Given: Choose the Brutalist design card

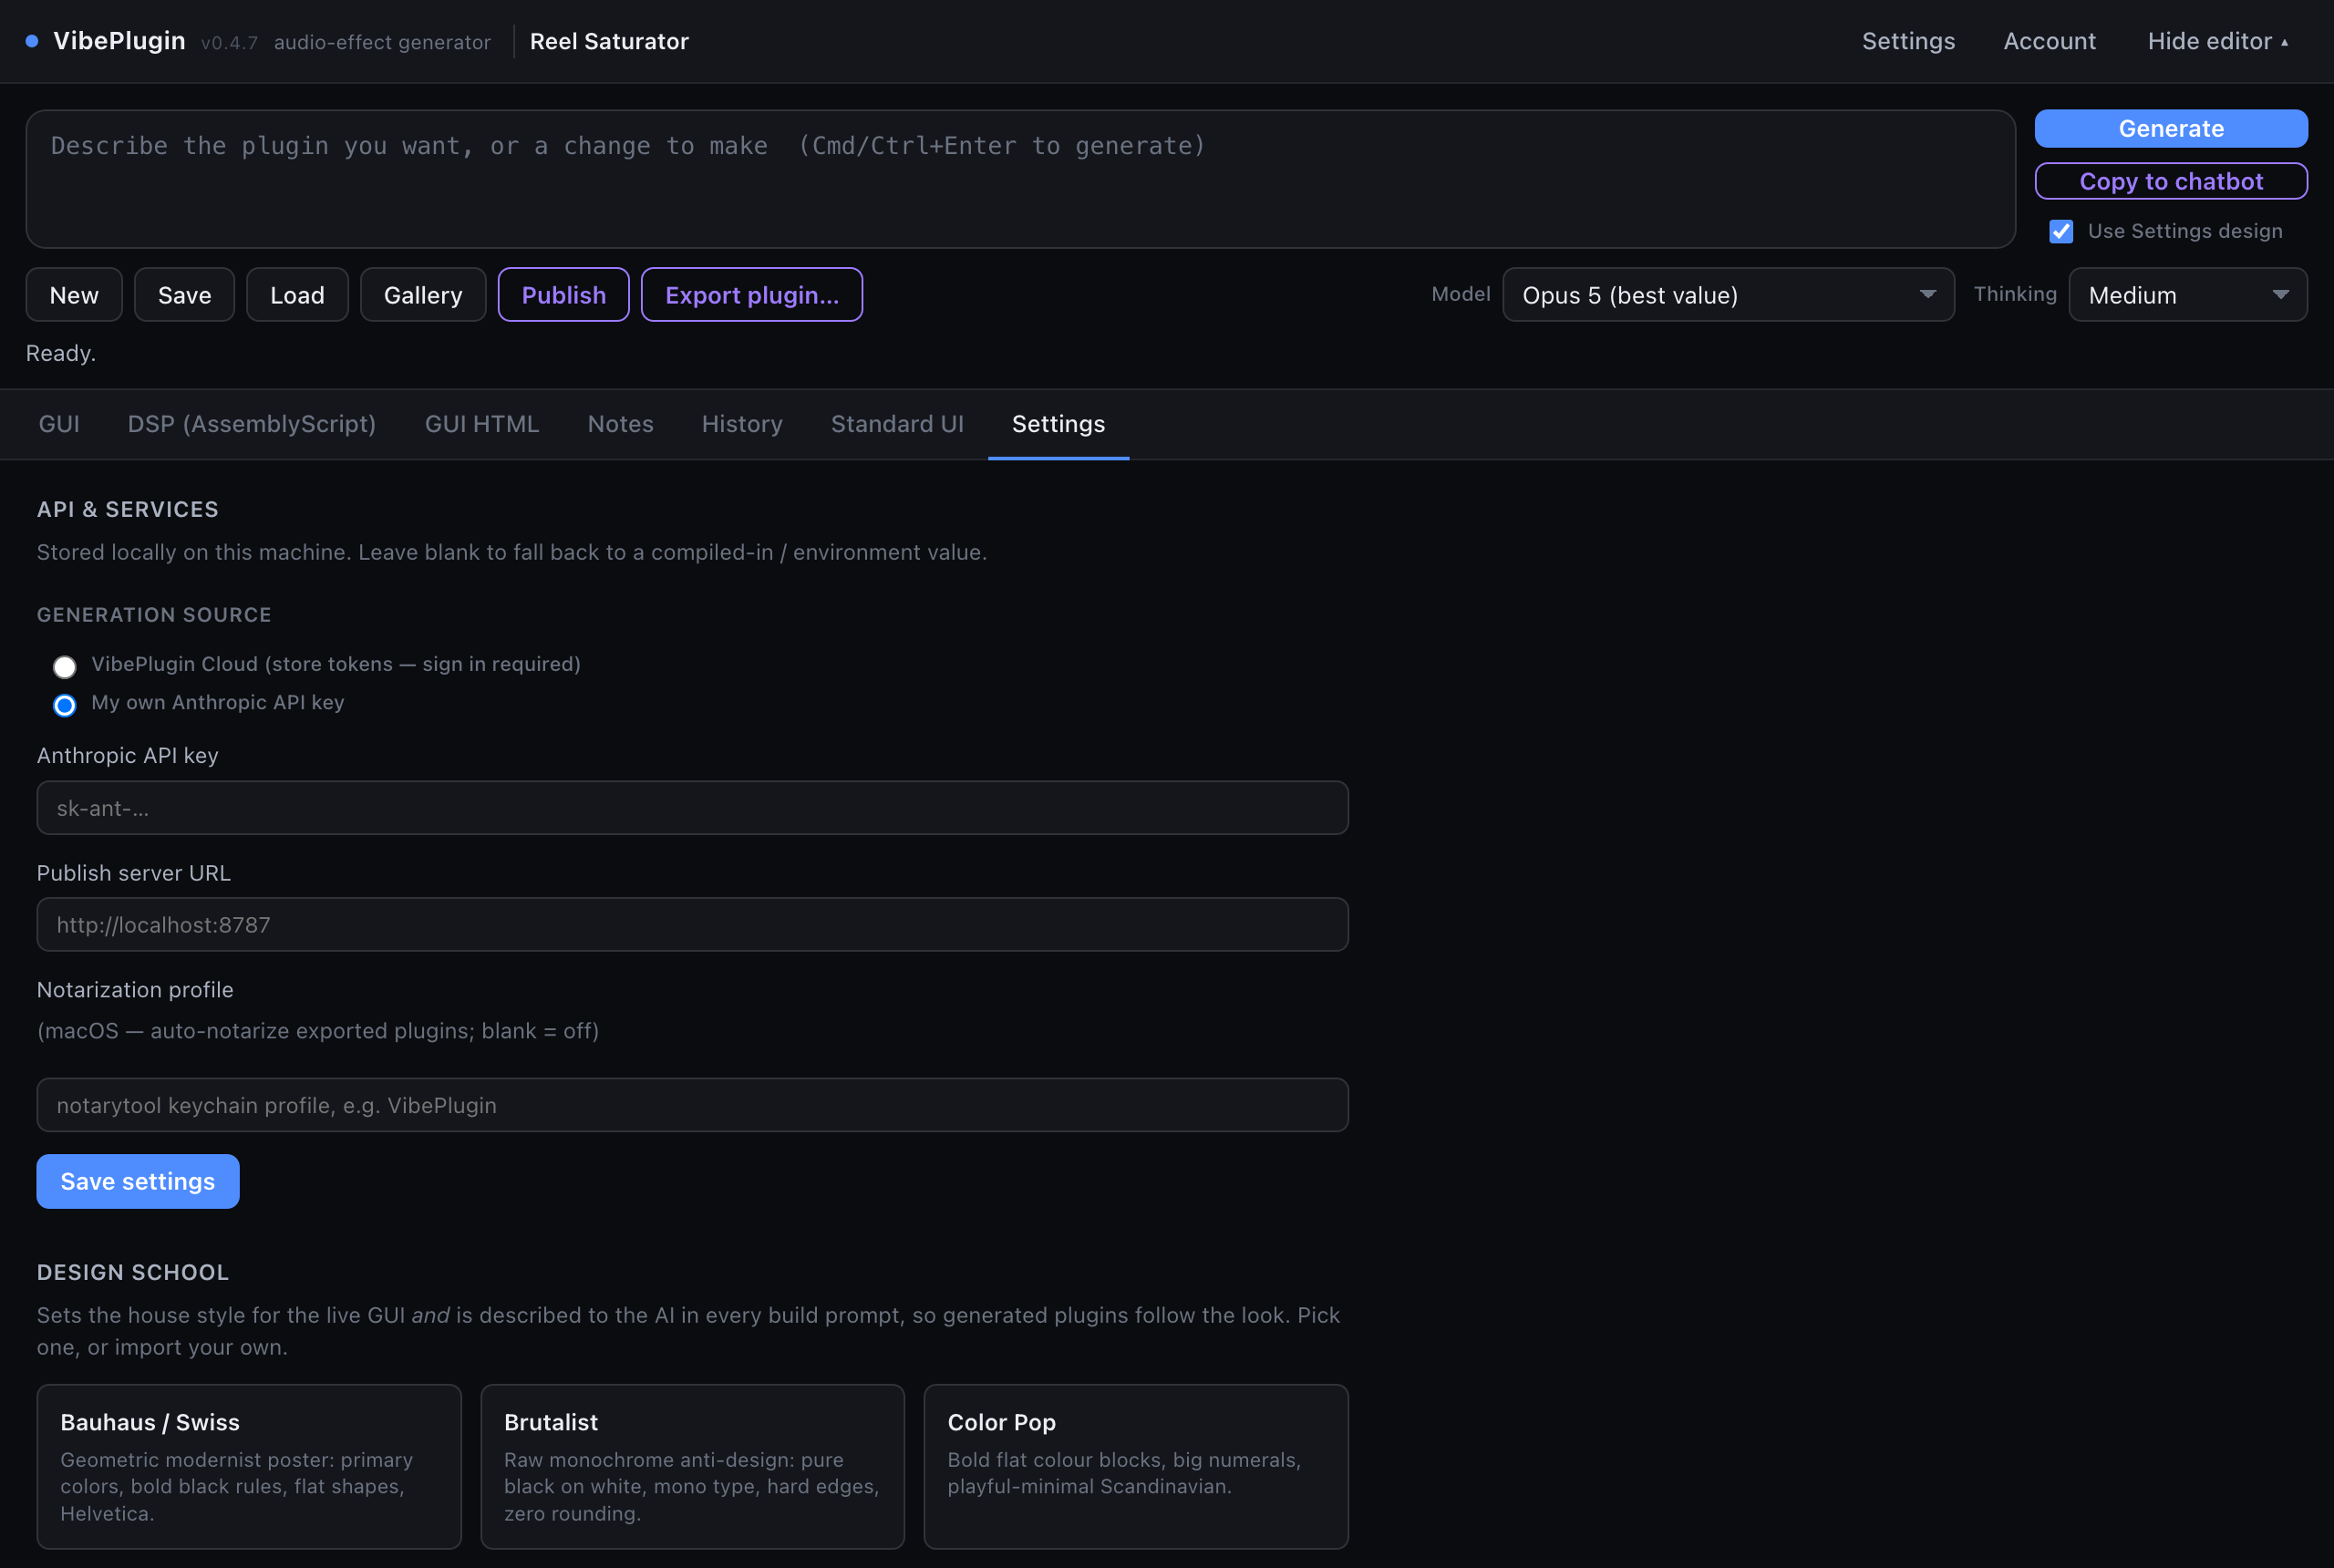Looking at the screenshot, I should click(x=692, y=1466).
